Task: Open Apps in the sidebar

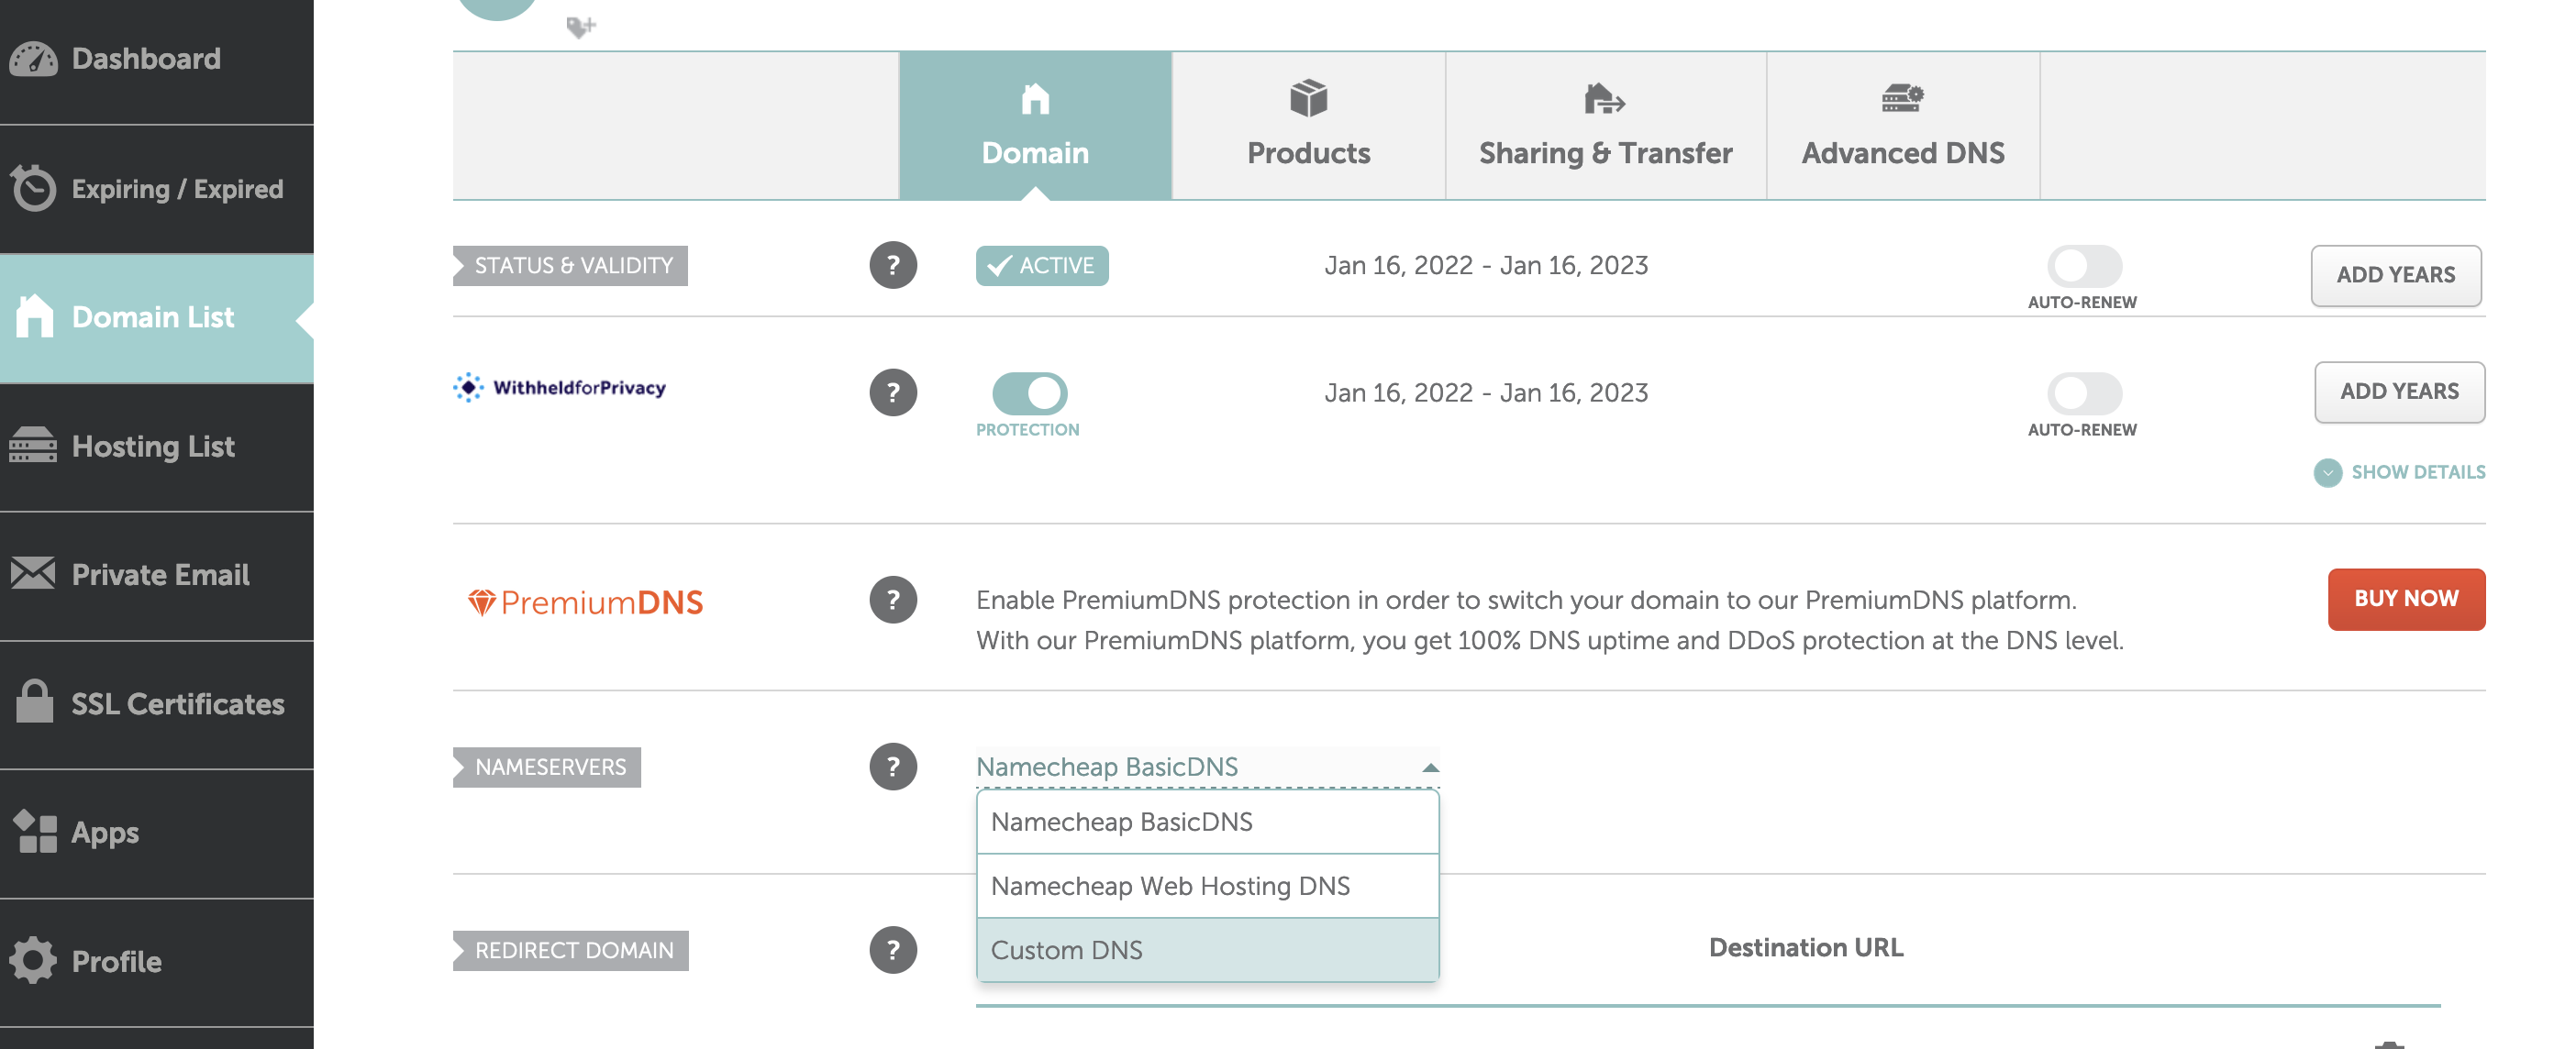Action: tap(156, 833)
